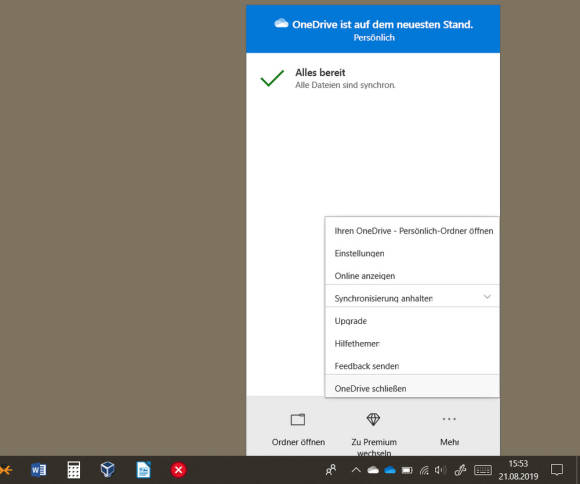Open the Ordner öffnen folder icon

point(298,420)
